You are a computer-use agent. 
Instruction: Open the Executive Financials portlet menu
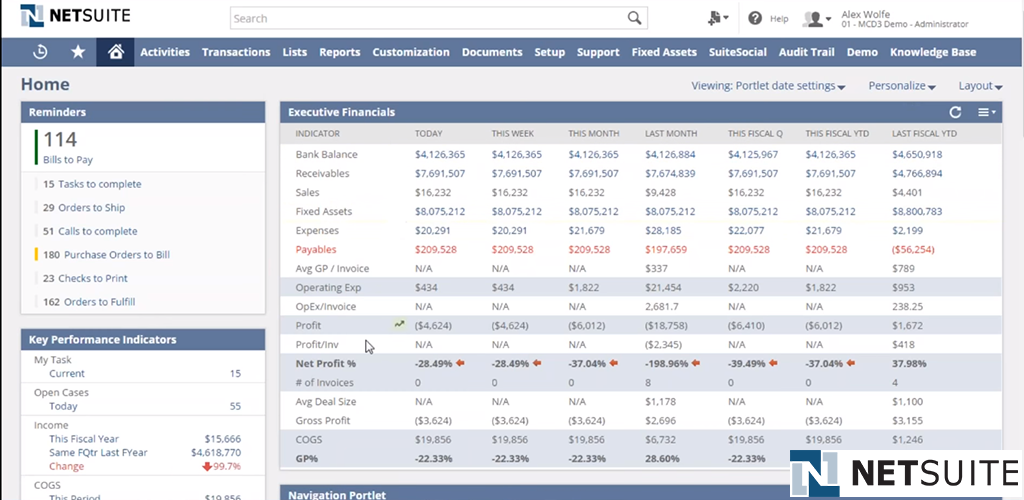tap(985, 113)
